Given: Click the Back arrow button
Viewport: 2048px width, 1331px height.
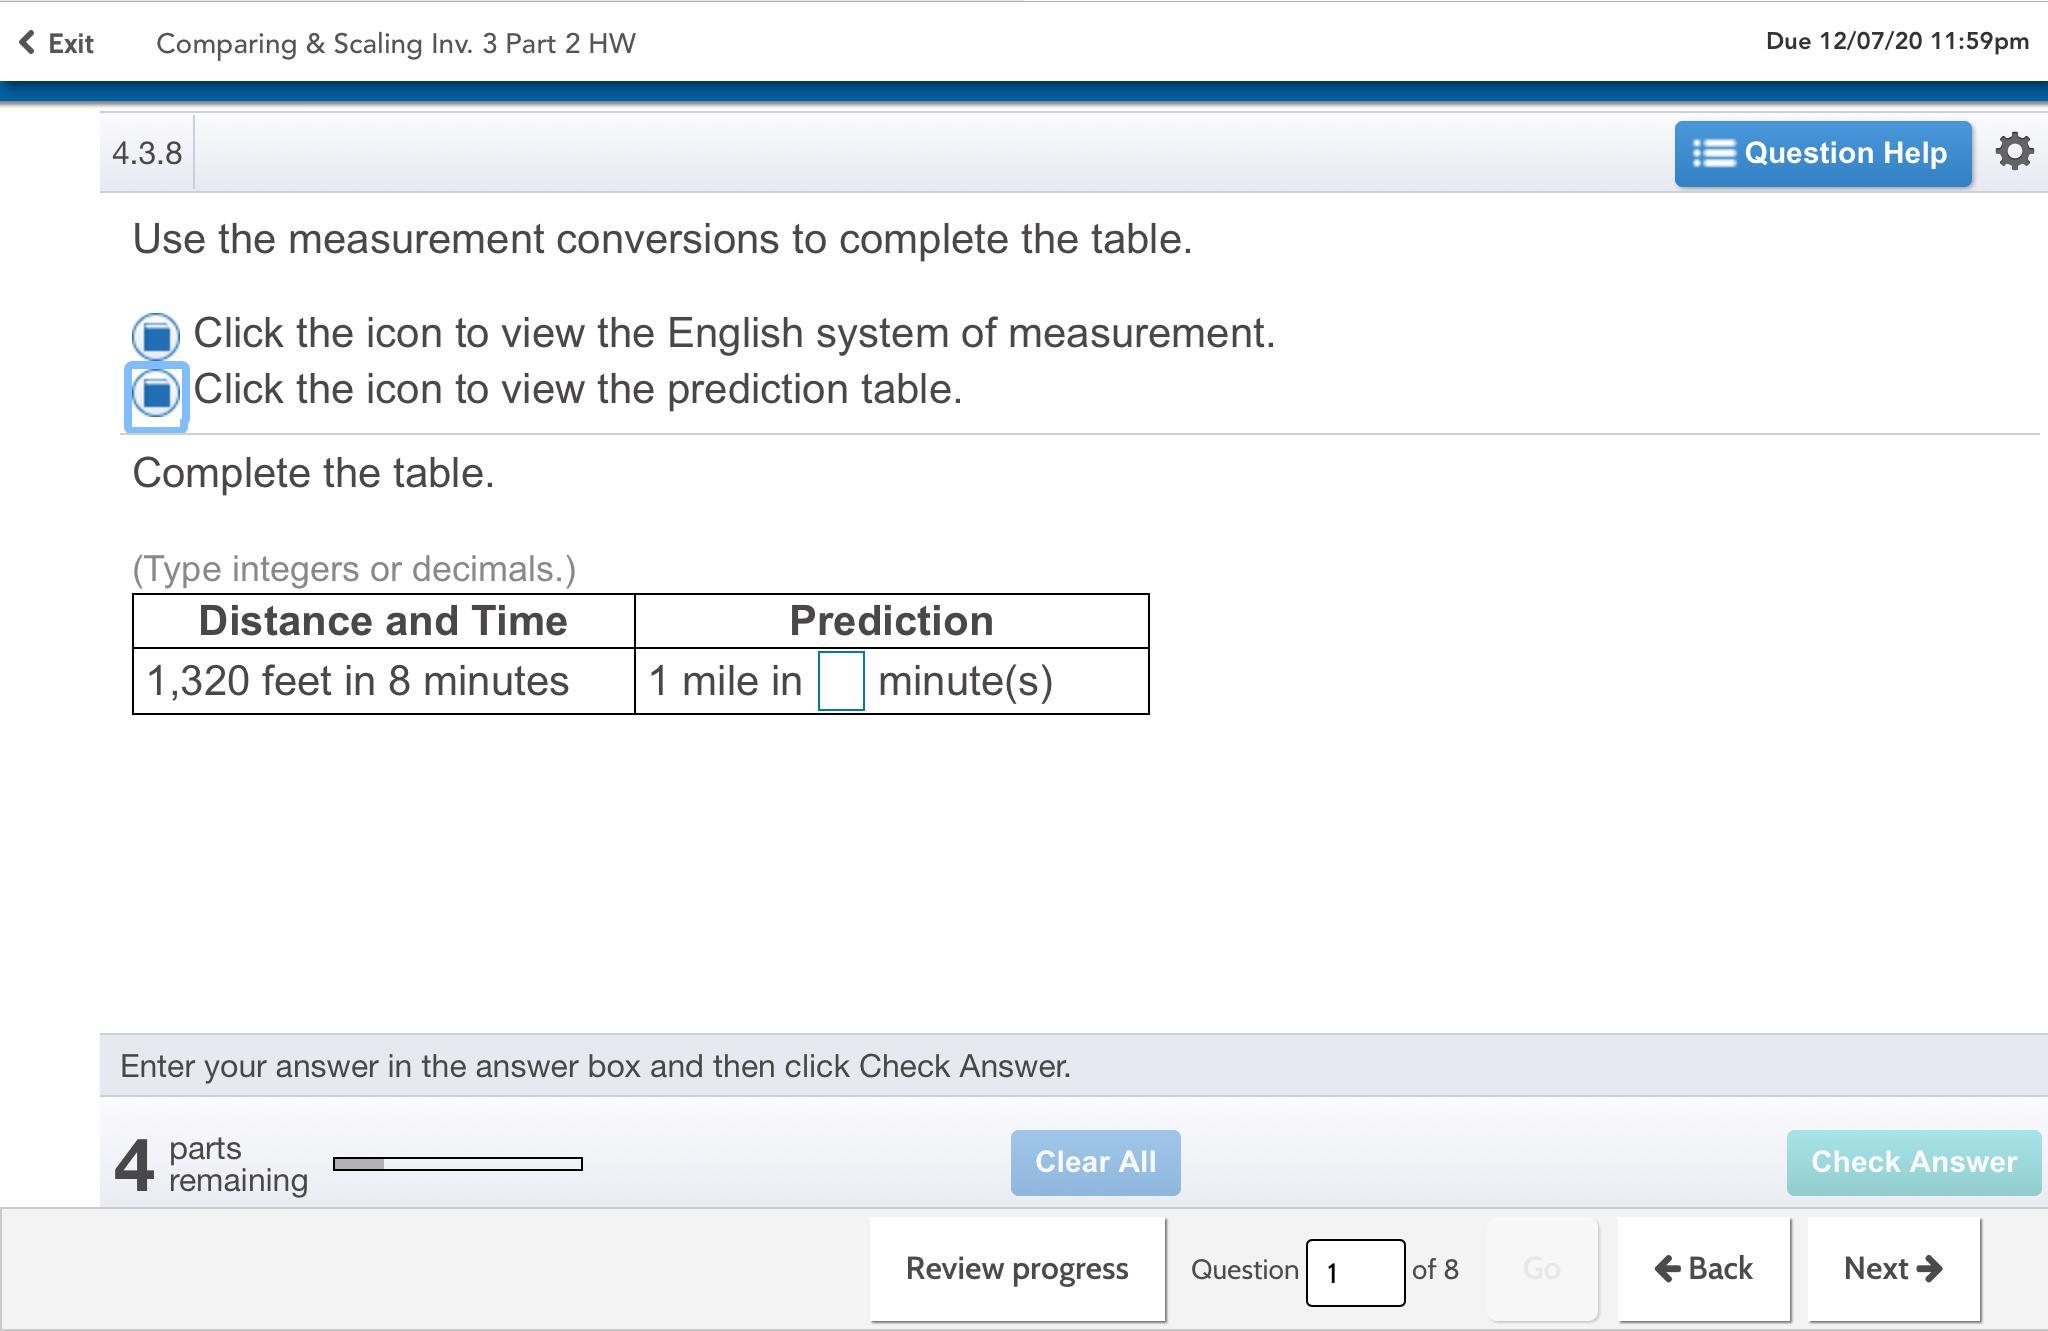Looking at the screenshot, I should pos(1703,1269).
